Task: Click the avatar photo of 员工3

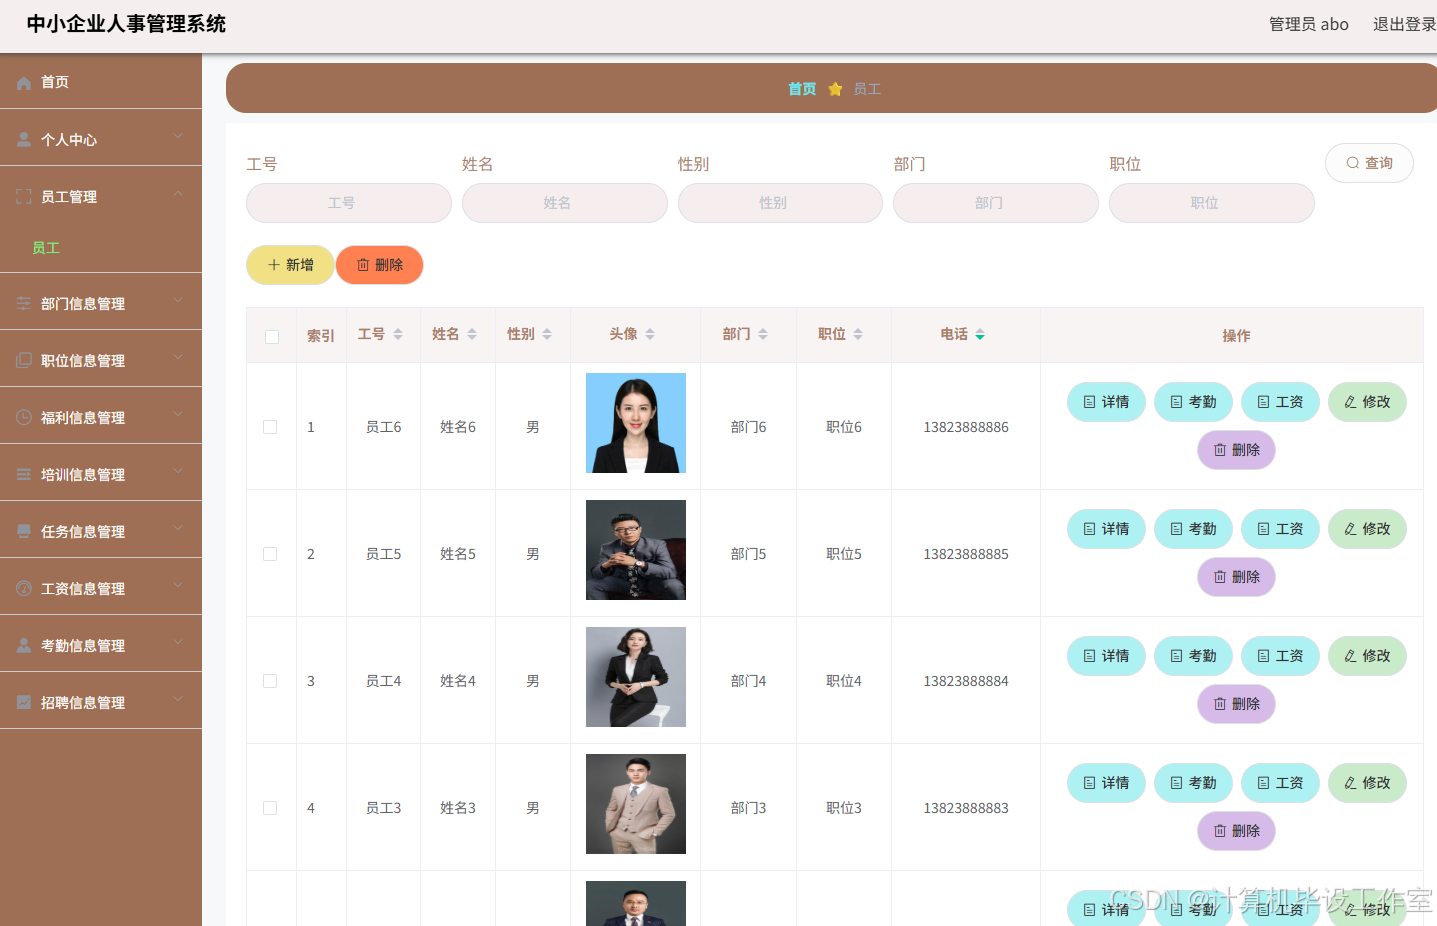Action: (636, 804)
